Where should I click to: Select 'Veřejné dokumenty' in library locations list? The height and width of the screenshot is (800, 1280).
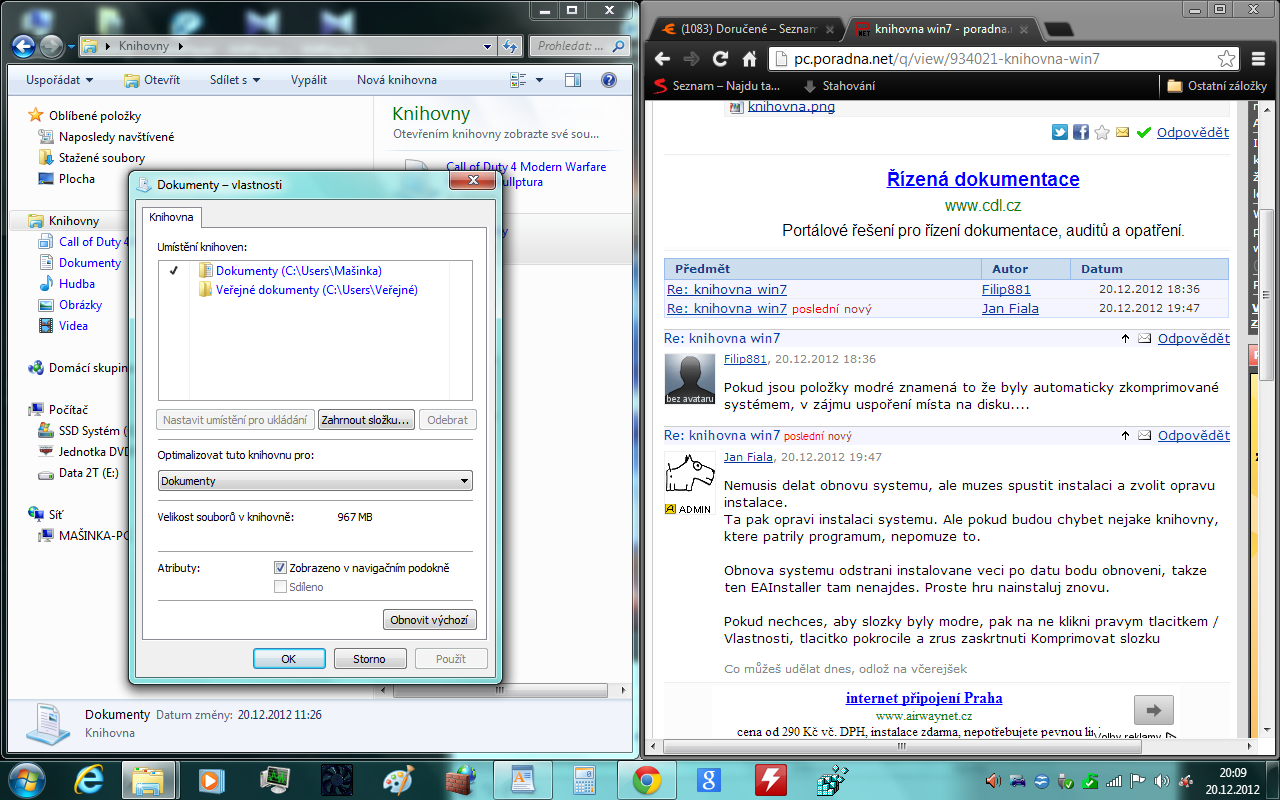coord(316,290)
